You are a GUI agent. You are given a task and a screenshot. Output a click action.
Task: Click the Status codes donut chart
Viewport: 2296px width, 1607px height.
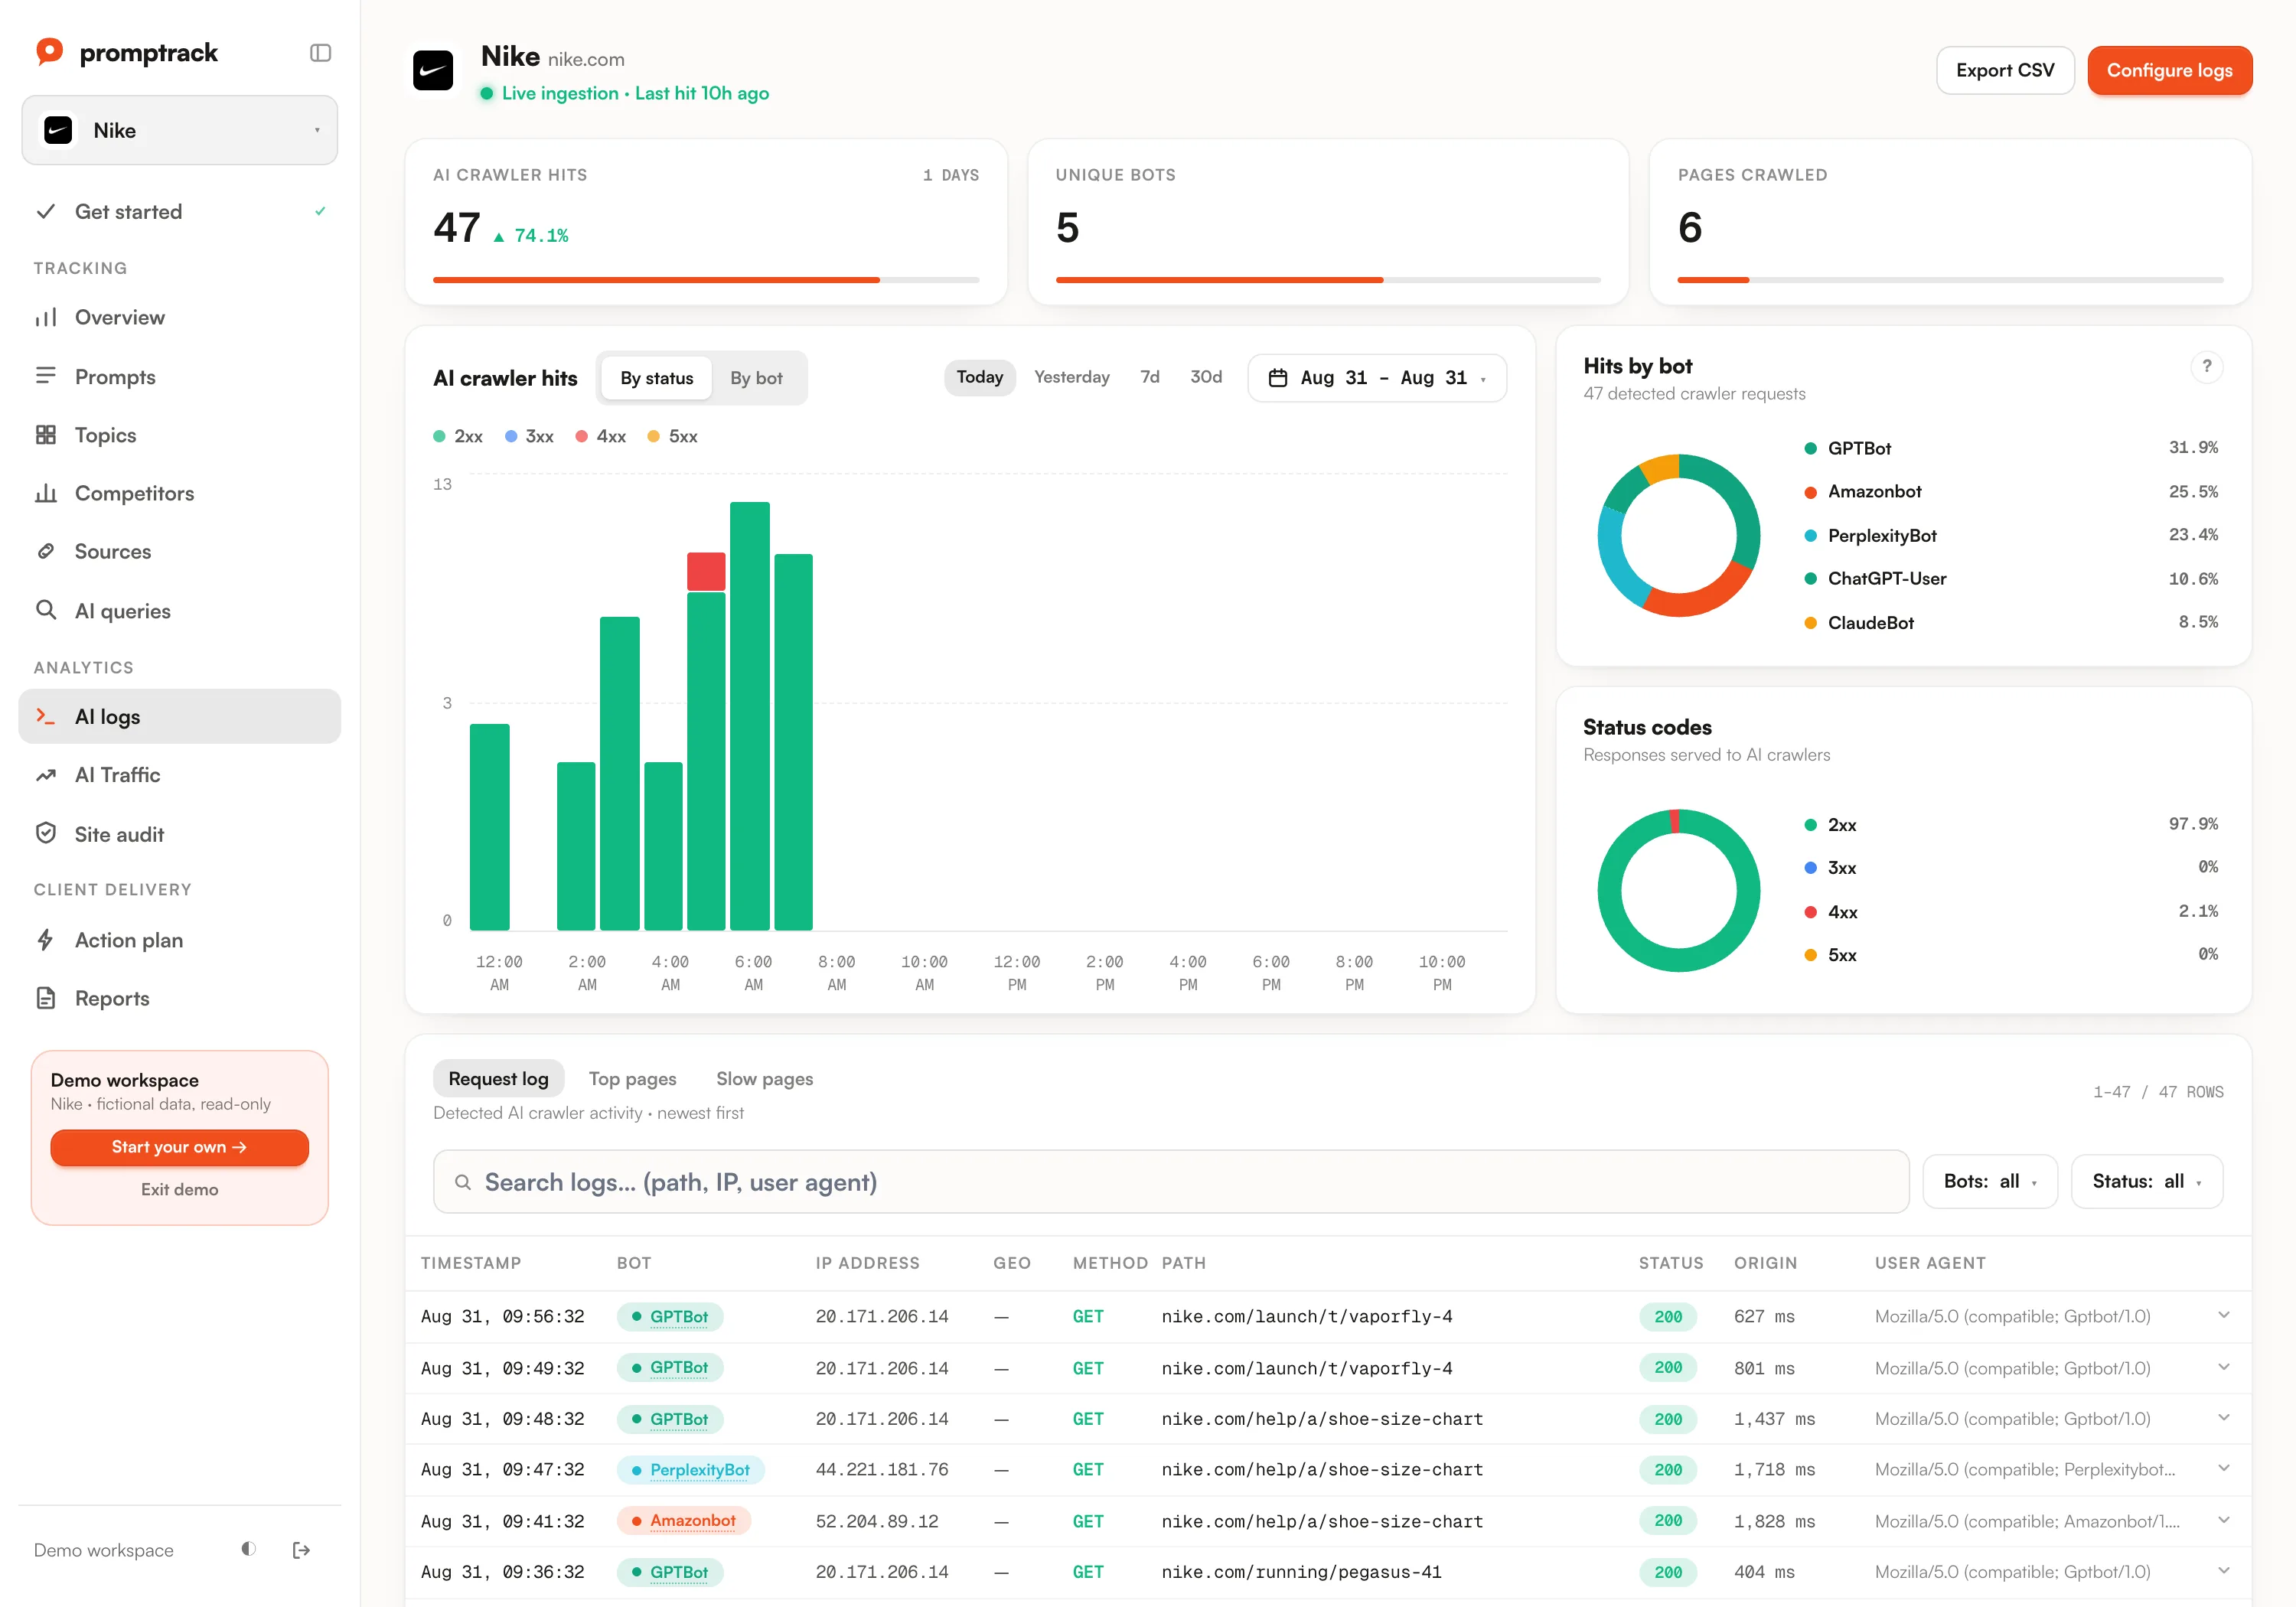point(1679,890)
